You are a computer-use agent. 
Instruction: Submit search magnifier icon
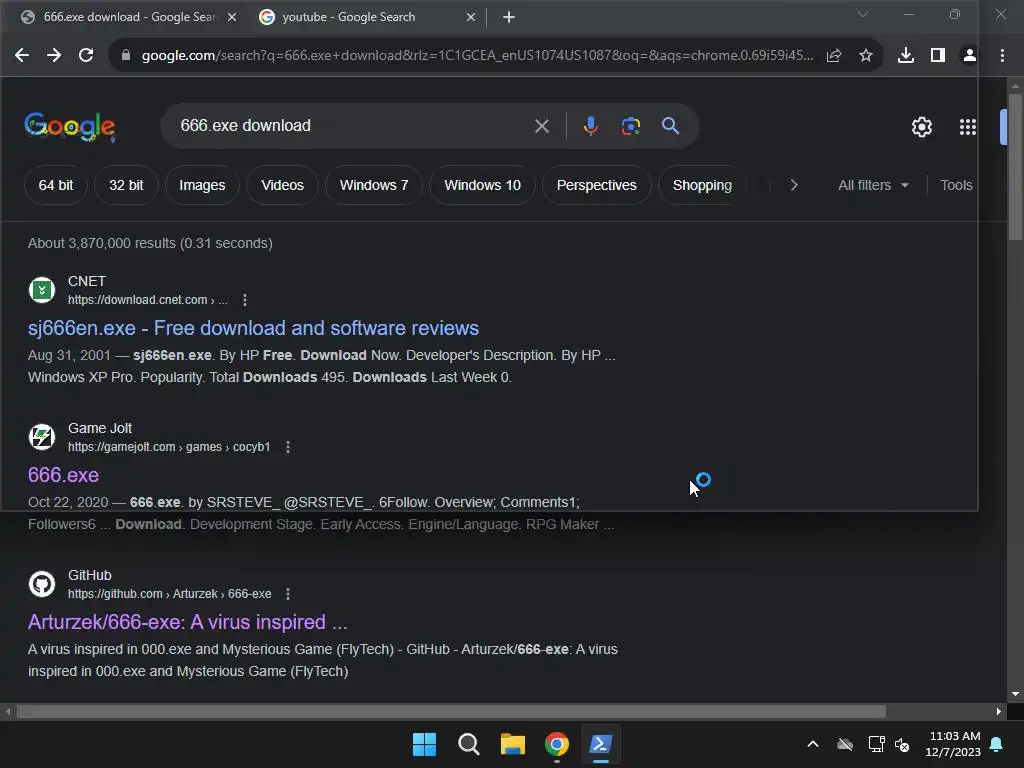pyautogui.click(x=670, y=125)
